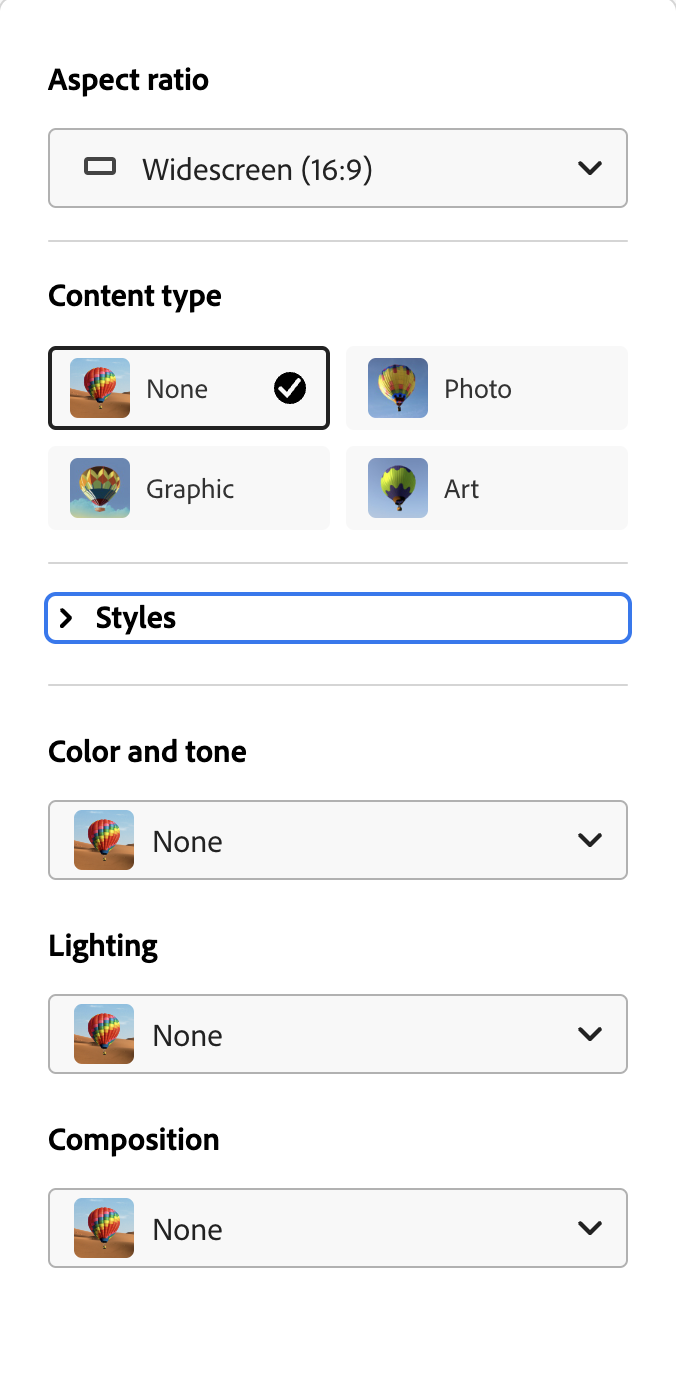The image size is (676, 1380).
Task: Open the Aspect ratio Widescreen dropdown
Action: pos(338,168)
